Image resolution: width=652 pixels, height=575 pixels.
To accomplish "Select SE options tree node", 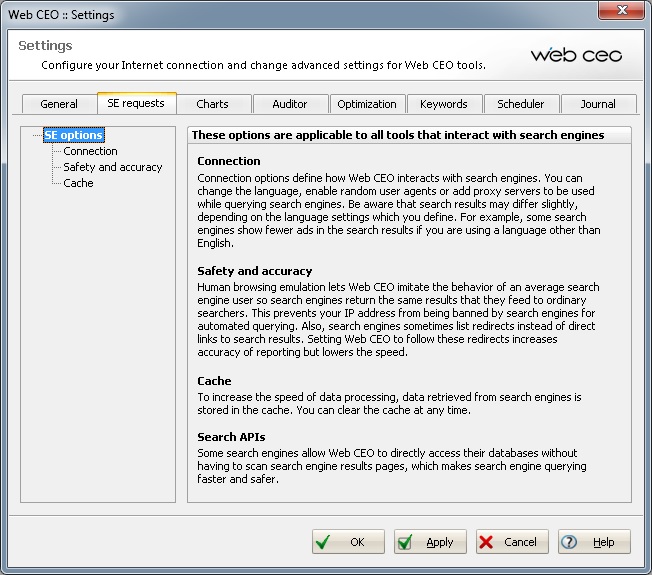I will click(x=74, y=135).
